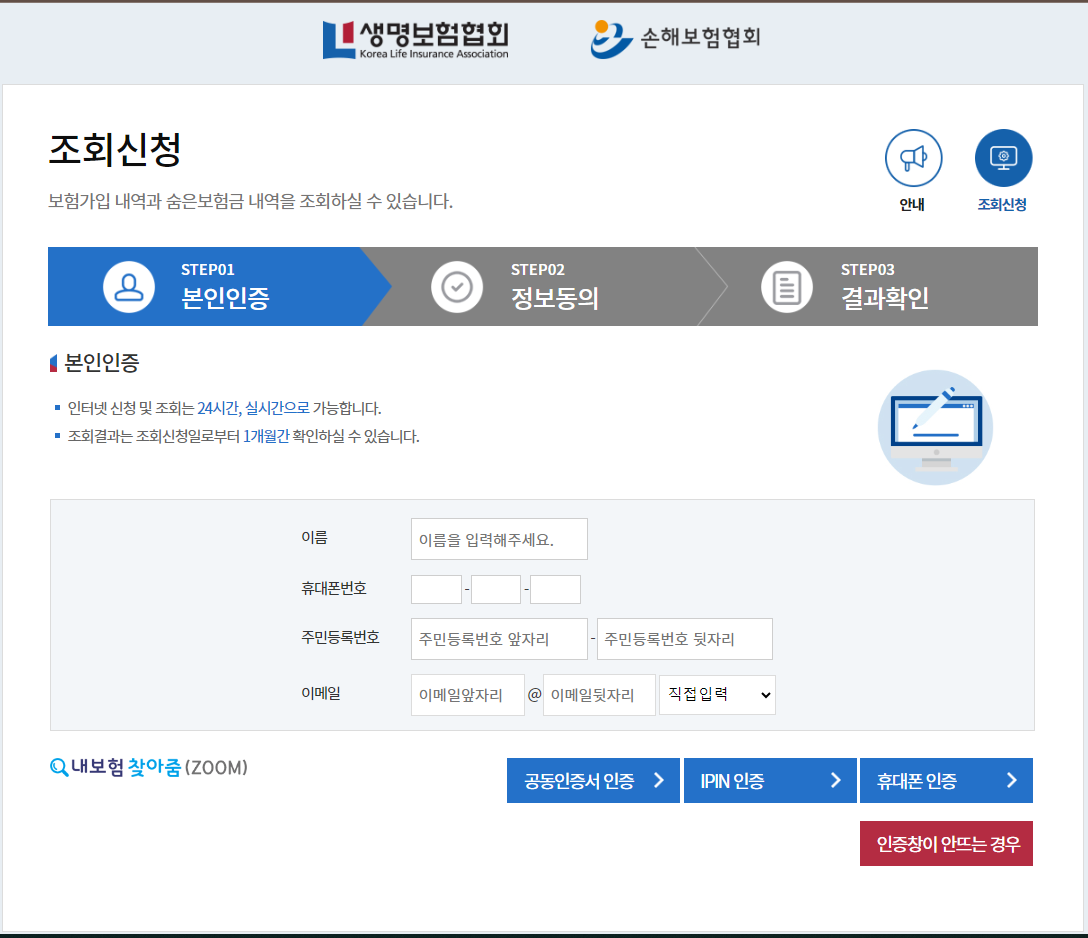Click the STEP02 정보동의 checkmark icon

tap(457, 286)
